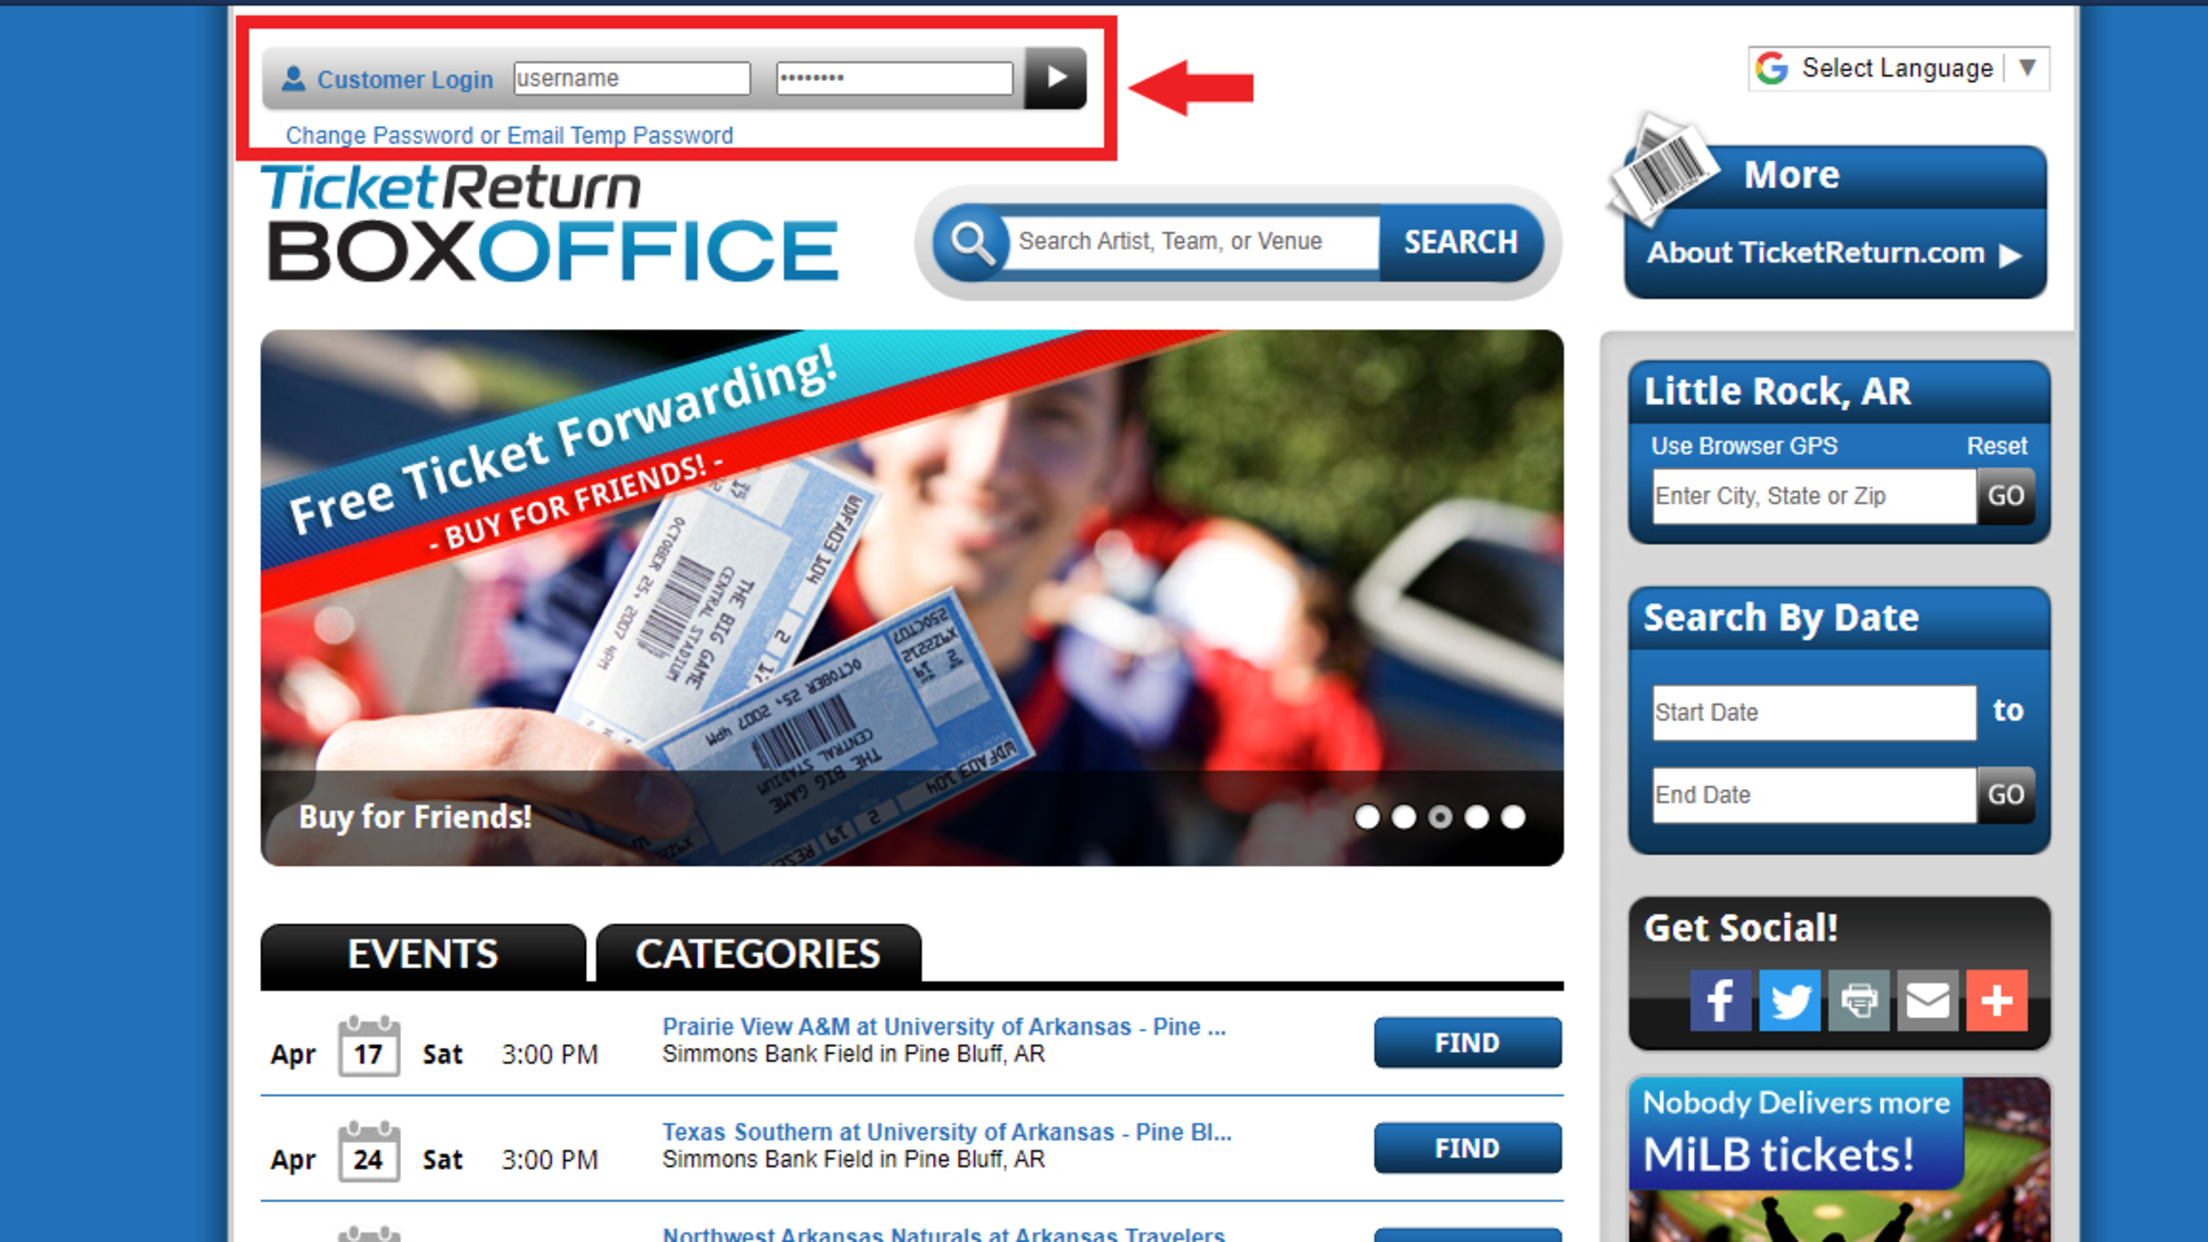Click the orange plus share icon
2208x1242 pixels.
tap(1996, 999)
